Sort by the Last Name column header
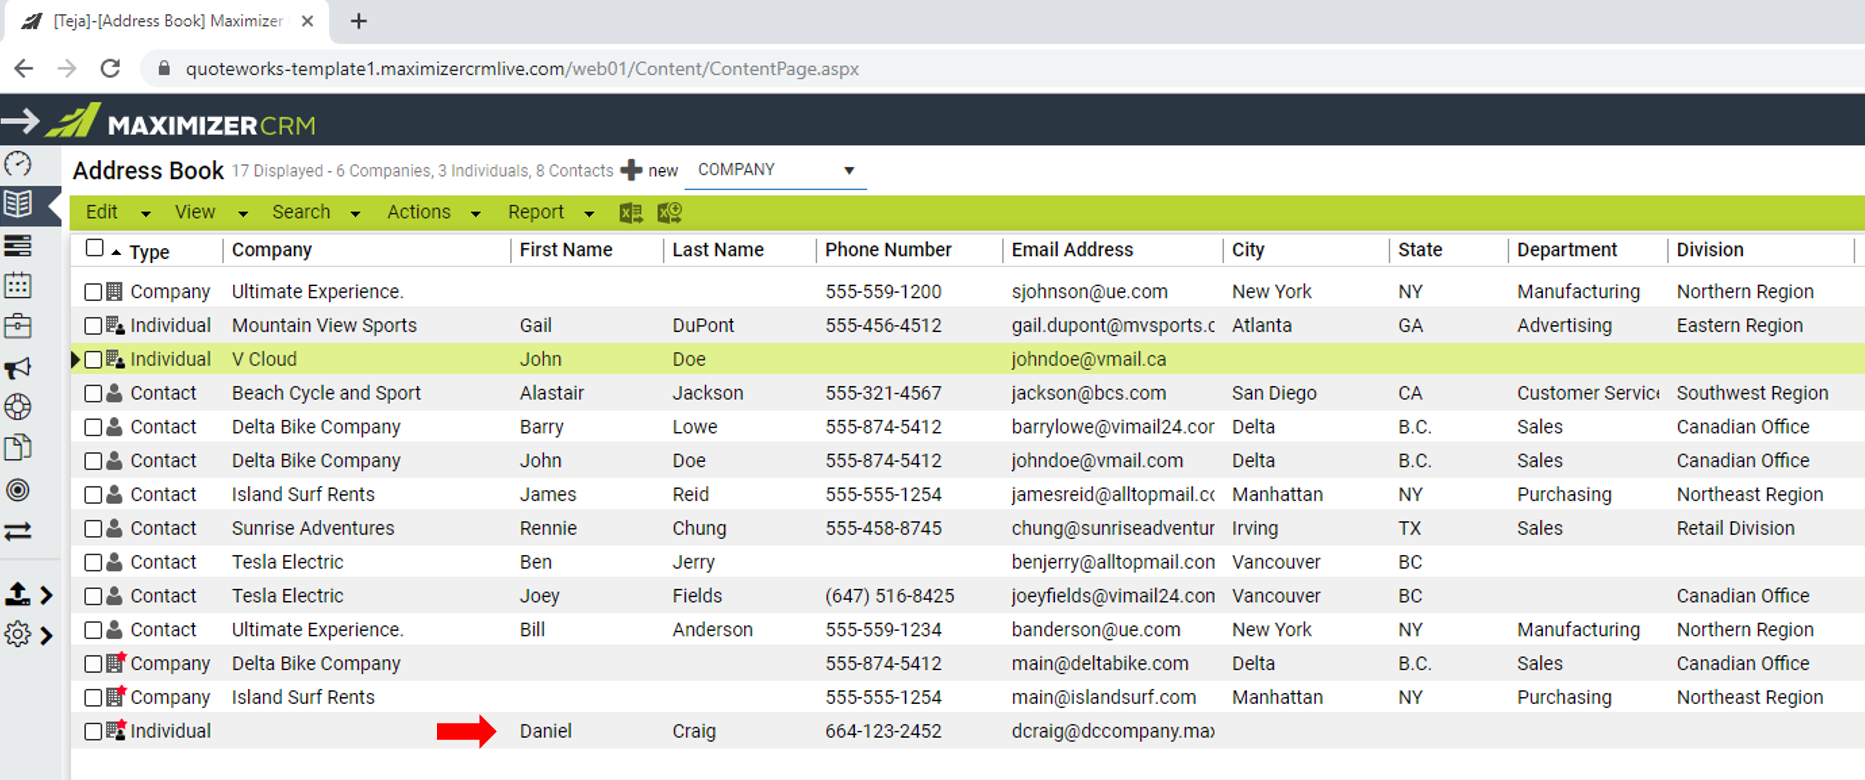The height and width of the screenshot is (780, 1865). (x=718, y=250)
